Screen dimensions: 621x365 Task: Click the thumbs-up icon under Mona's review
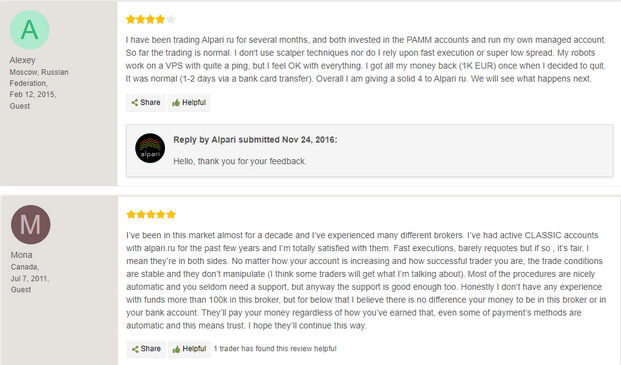[x=176, y=349]
